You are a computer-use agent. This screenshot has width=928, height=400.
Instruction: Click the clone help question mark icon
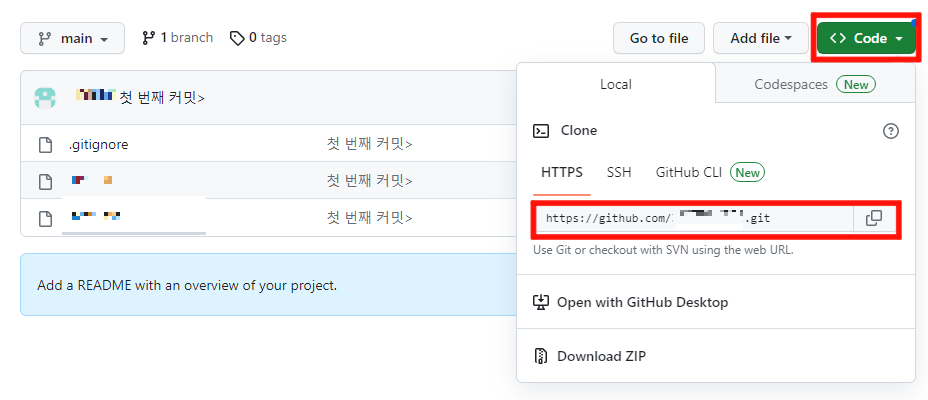(891, 131)
